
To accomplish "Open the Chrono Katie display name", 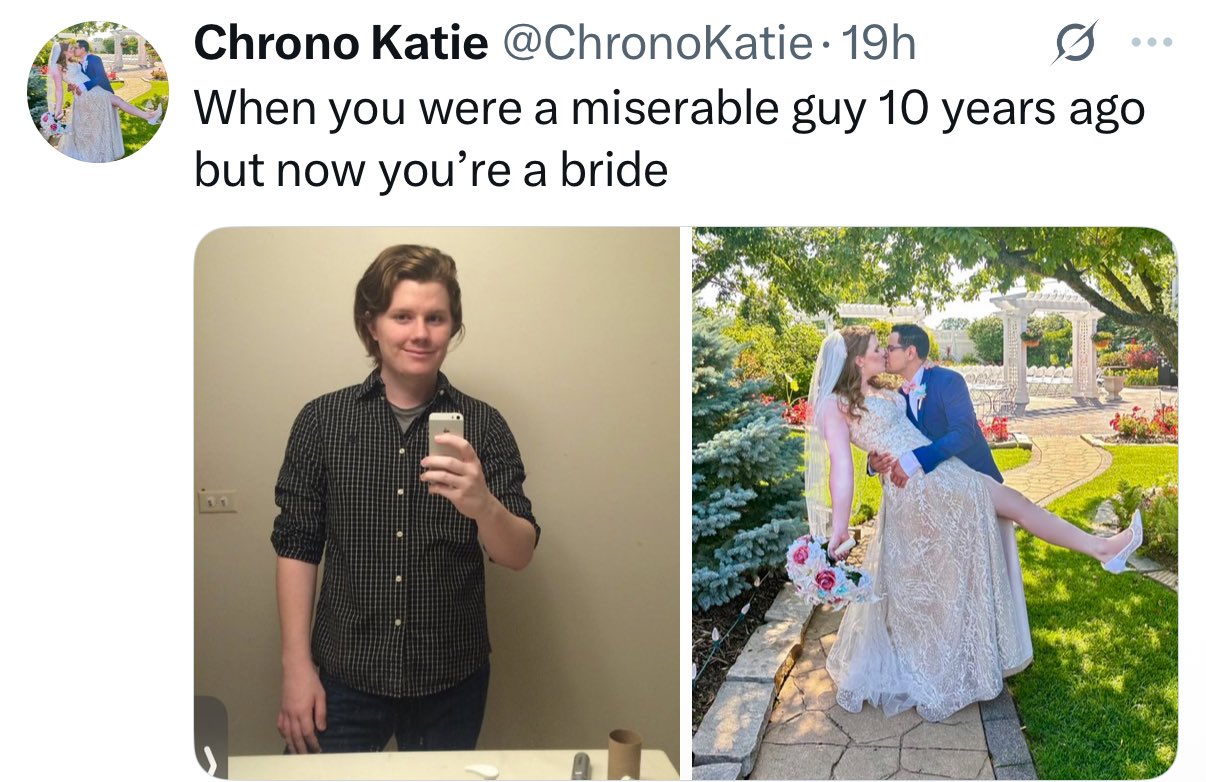I will click(x=341, y=44).
